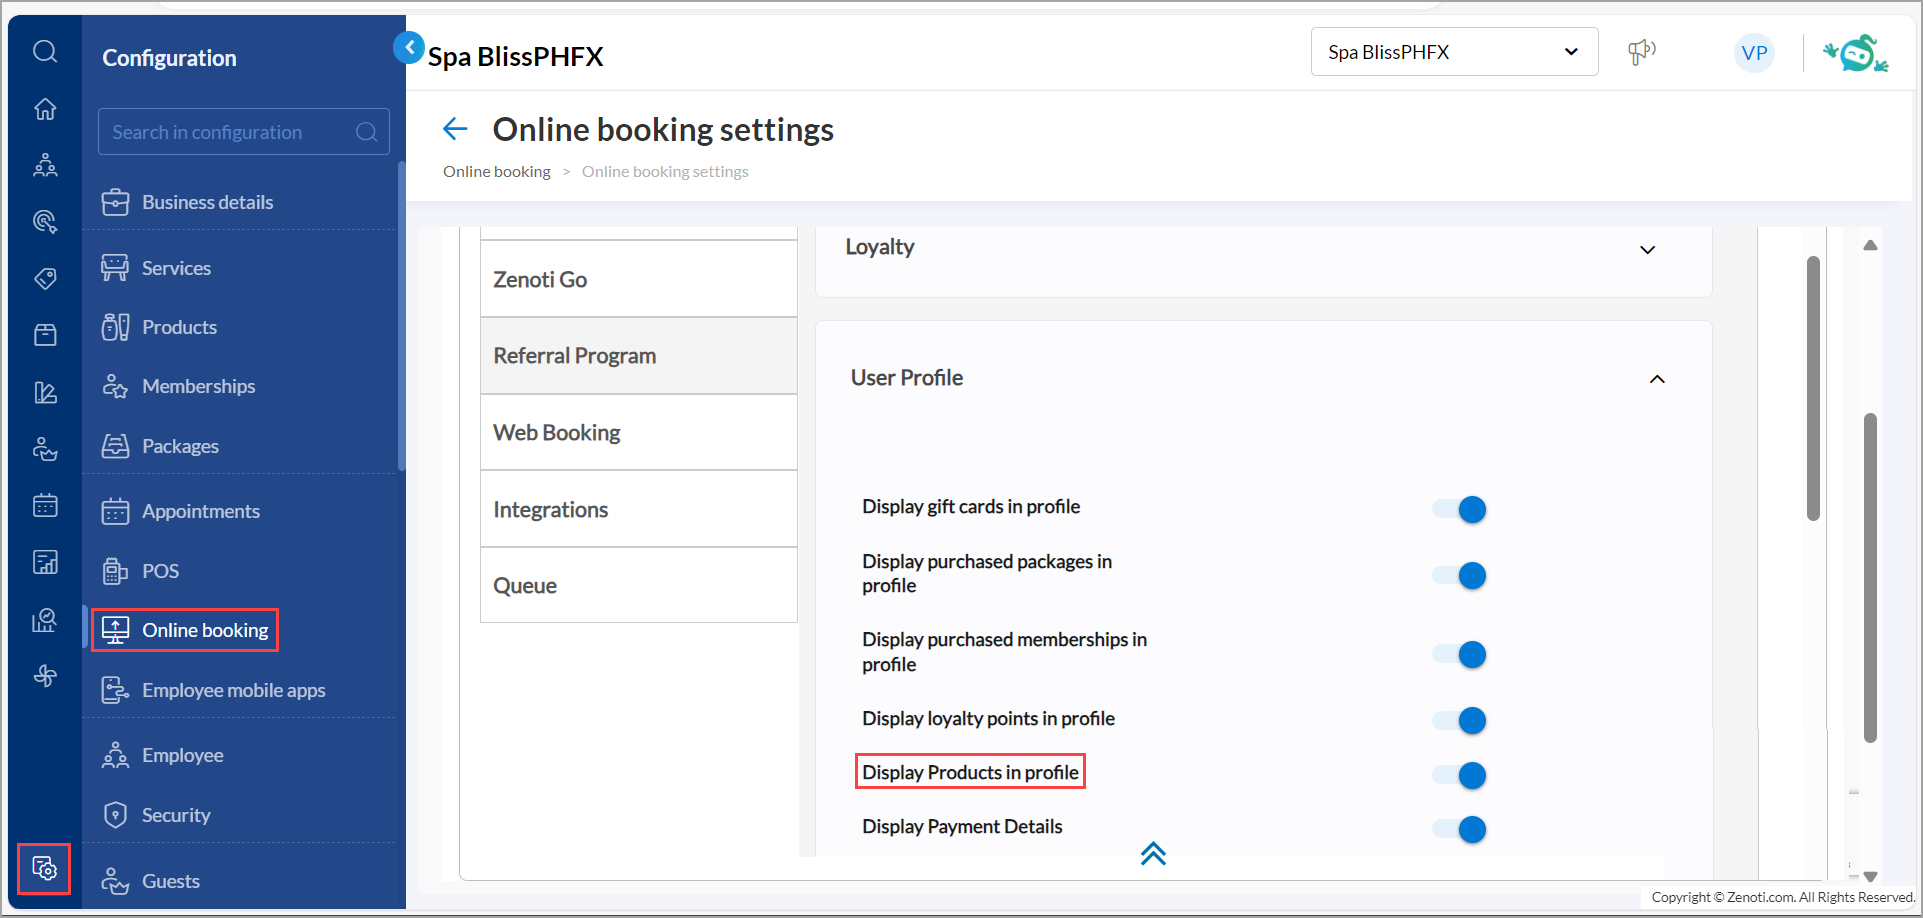
Task: Open the search icon in left rail
Action: 45,51
